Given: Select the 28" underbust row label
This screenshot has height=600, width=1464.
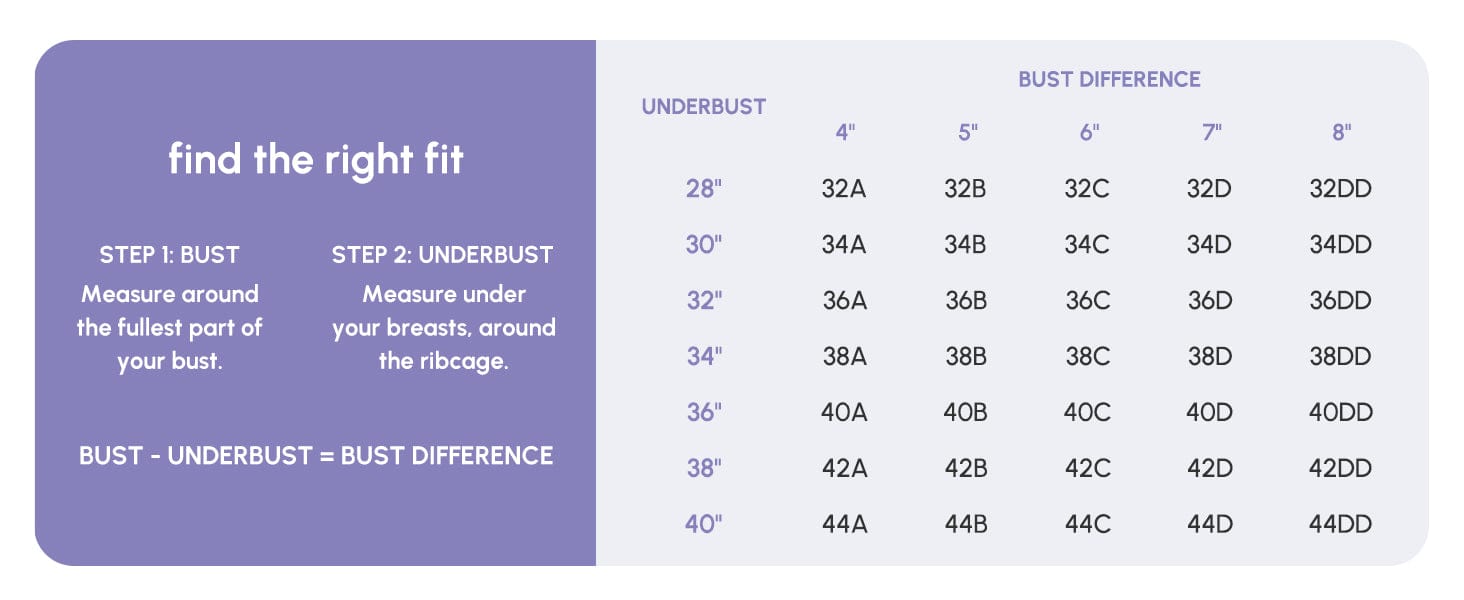Looking at the screenshot, I should 704,189.
